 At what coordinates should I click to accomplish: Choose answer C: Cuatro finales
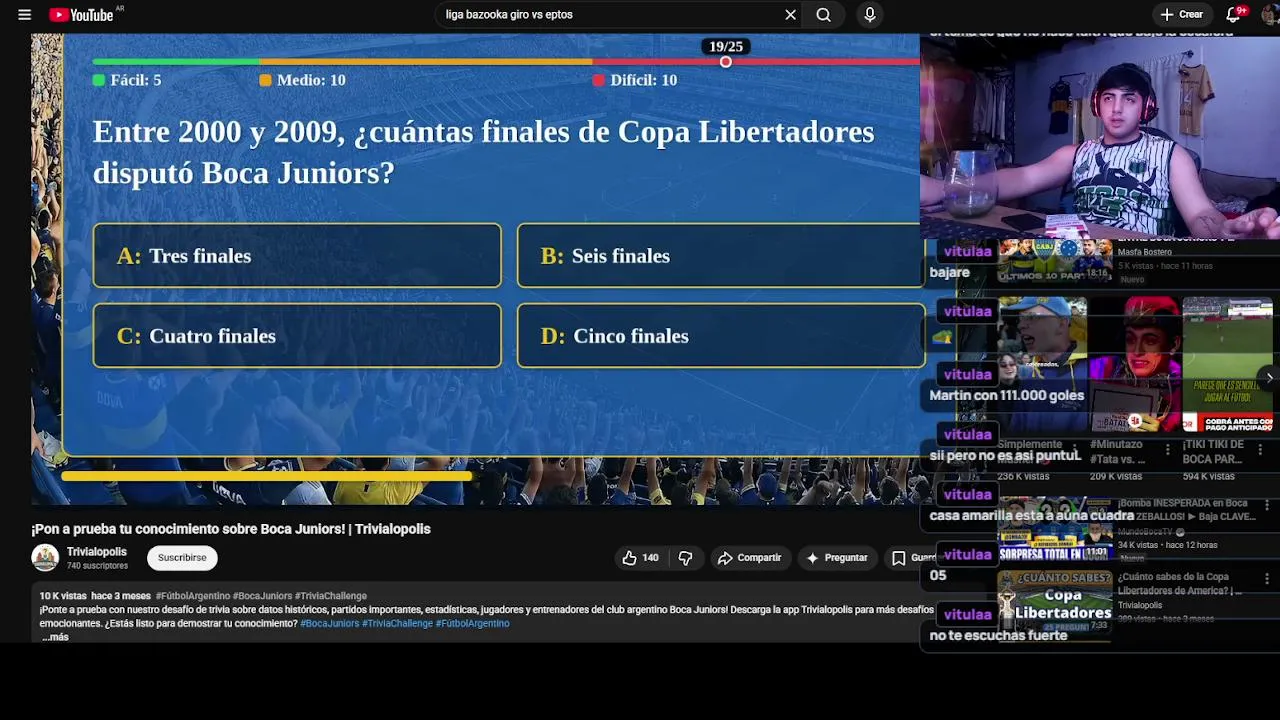coord(297,336)
